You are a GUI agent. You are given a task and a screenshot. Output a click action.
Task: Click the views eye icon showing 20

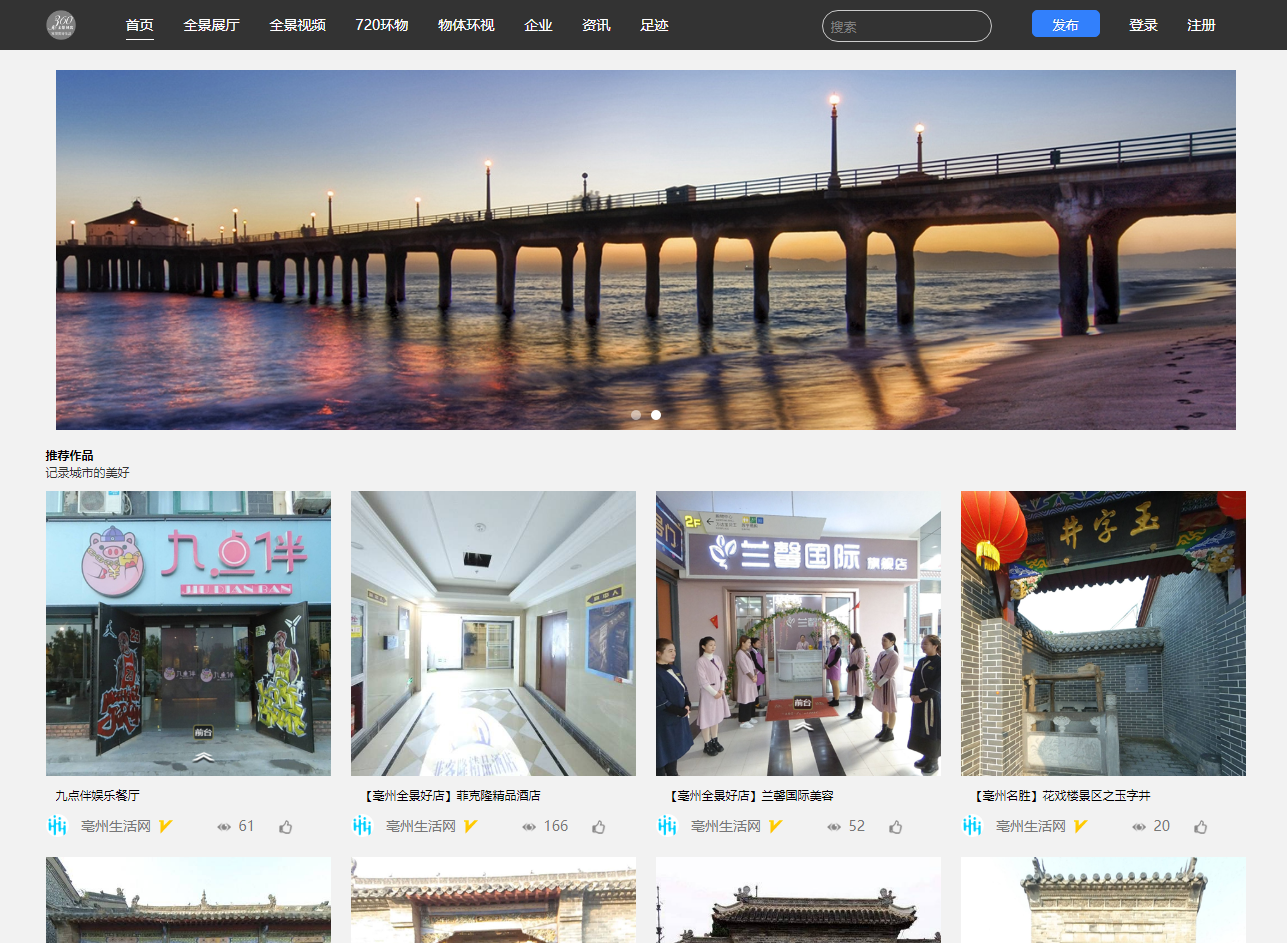[1139, 827]
